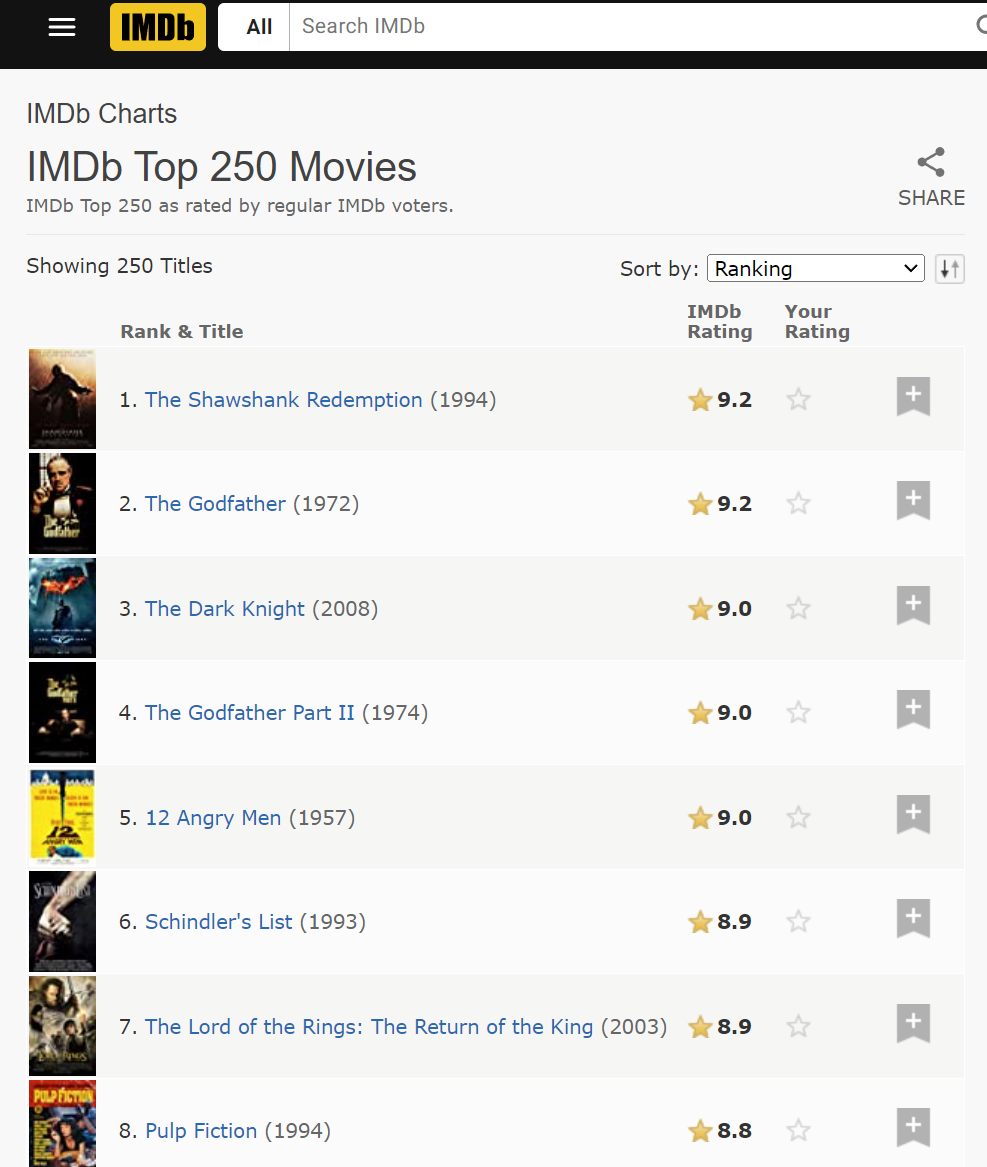The image size is (987, 1167).
Task: Toggle the ascending/descending sort order button
Action: pos(950,269)
